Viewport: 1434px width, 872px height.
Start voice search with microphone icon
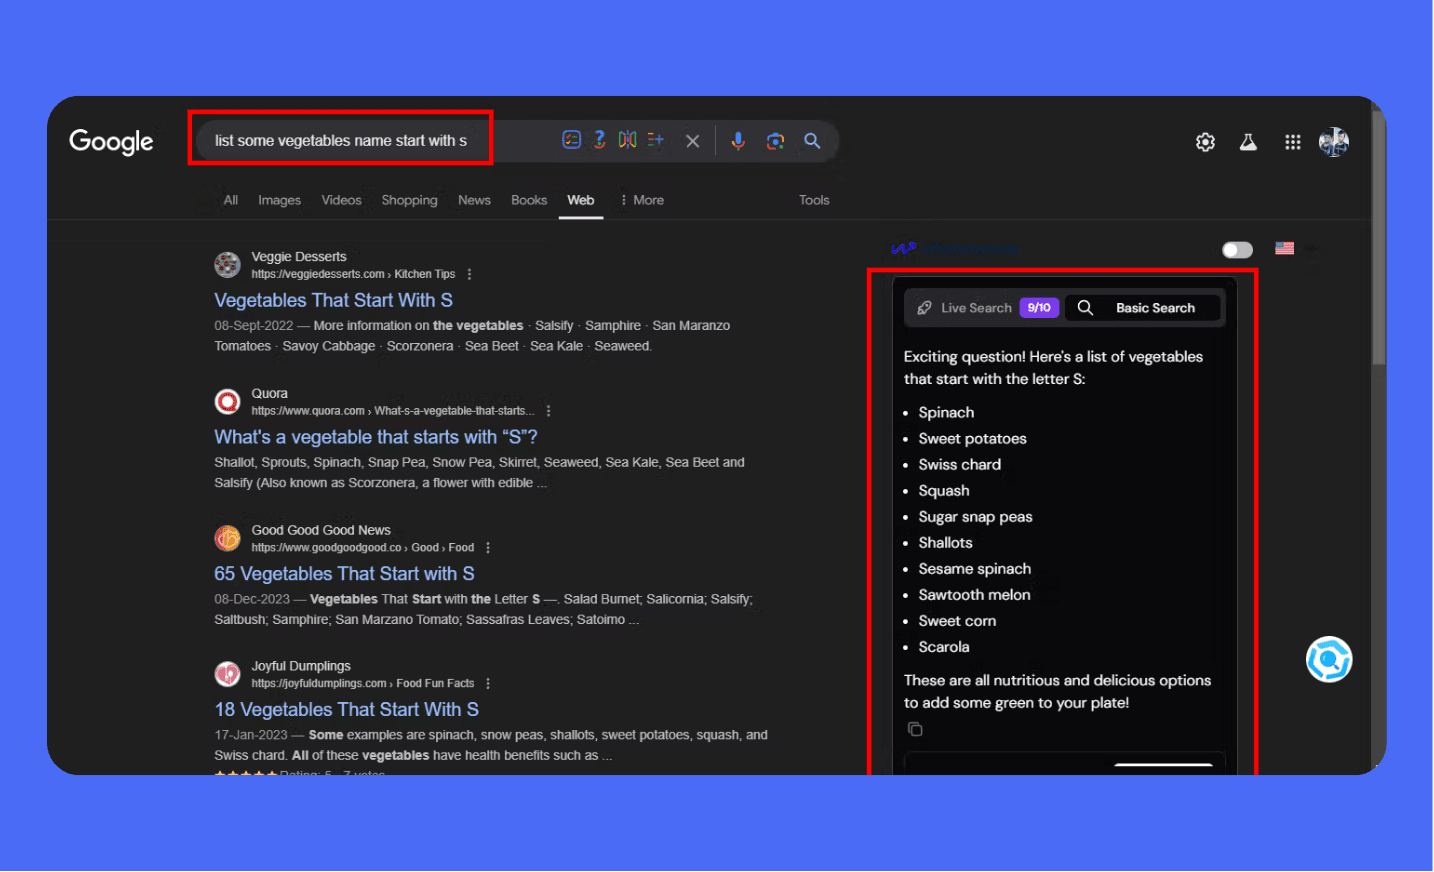738,141
